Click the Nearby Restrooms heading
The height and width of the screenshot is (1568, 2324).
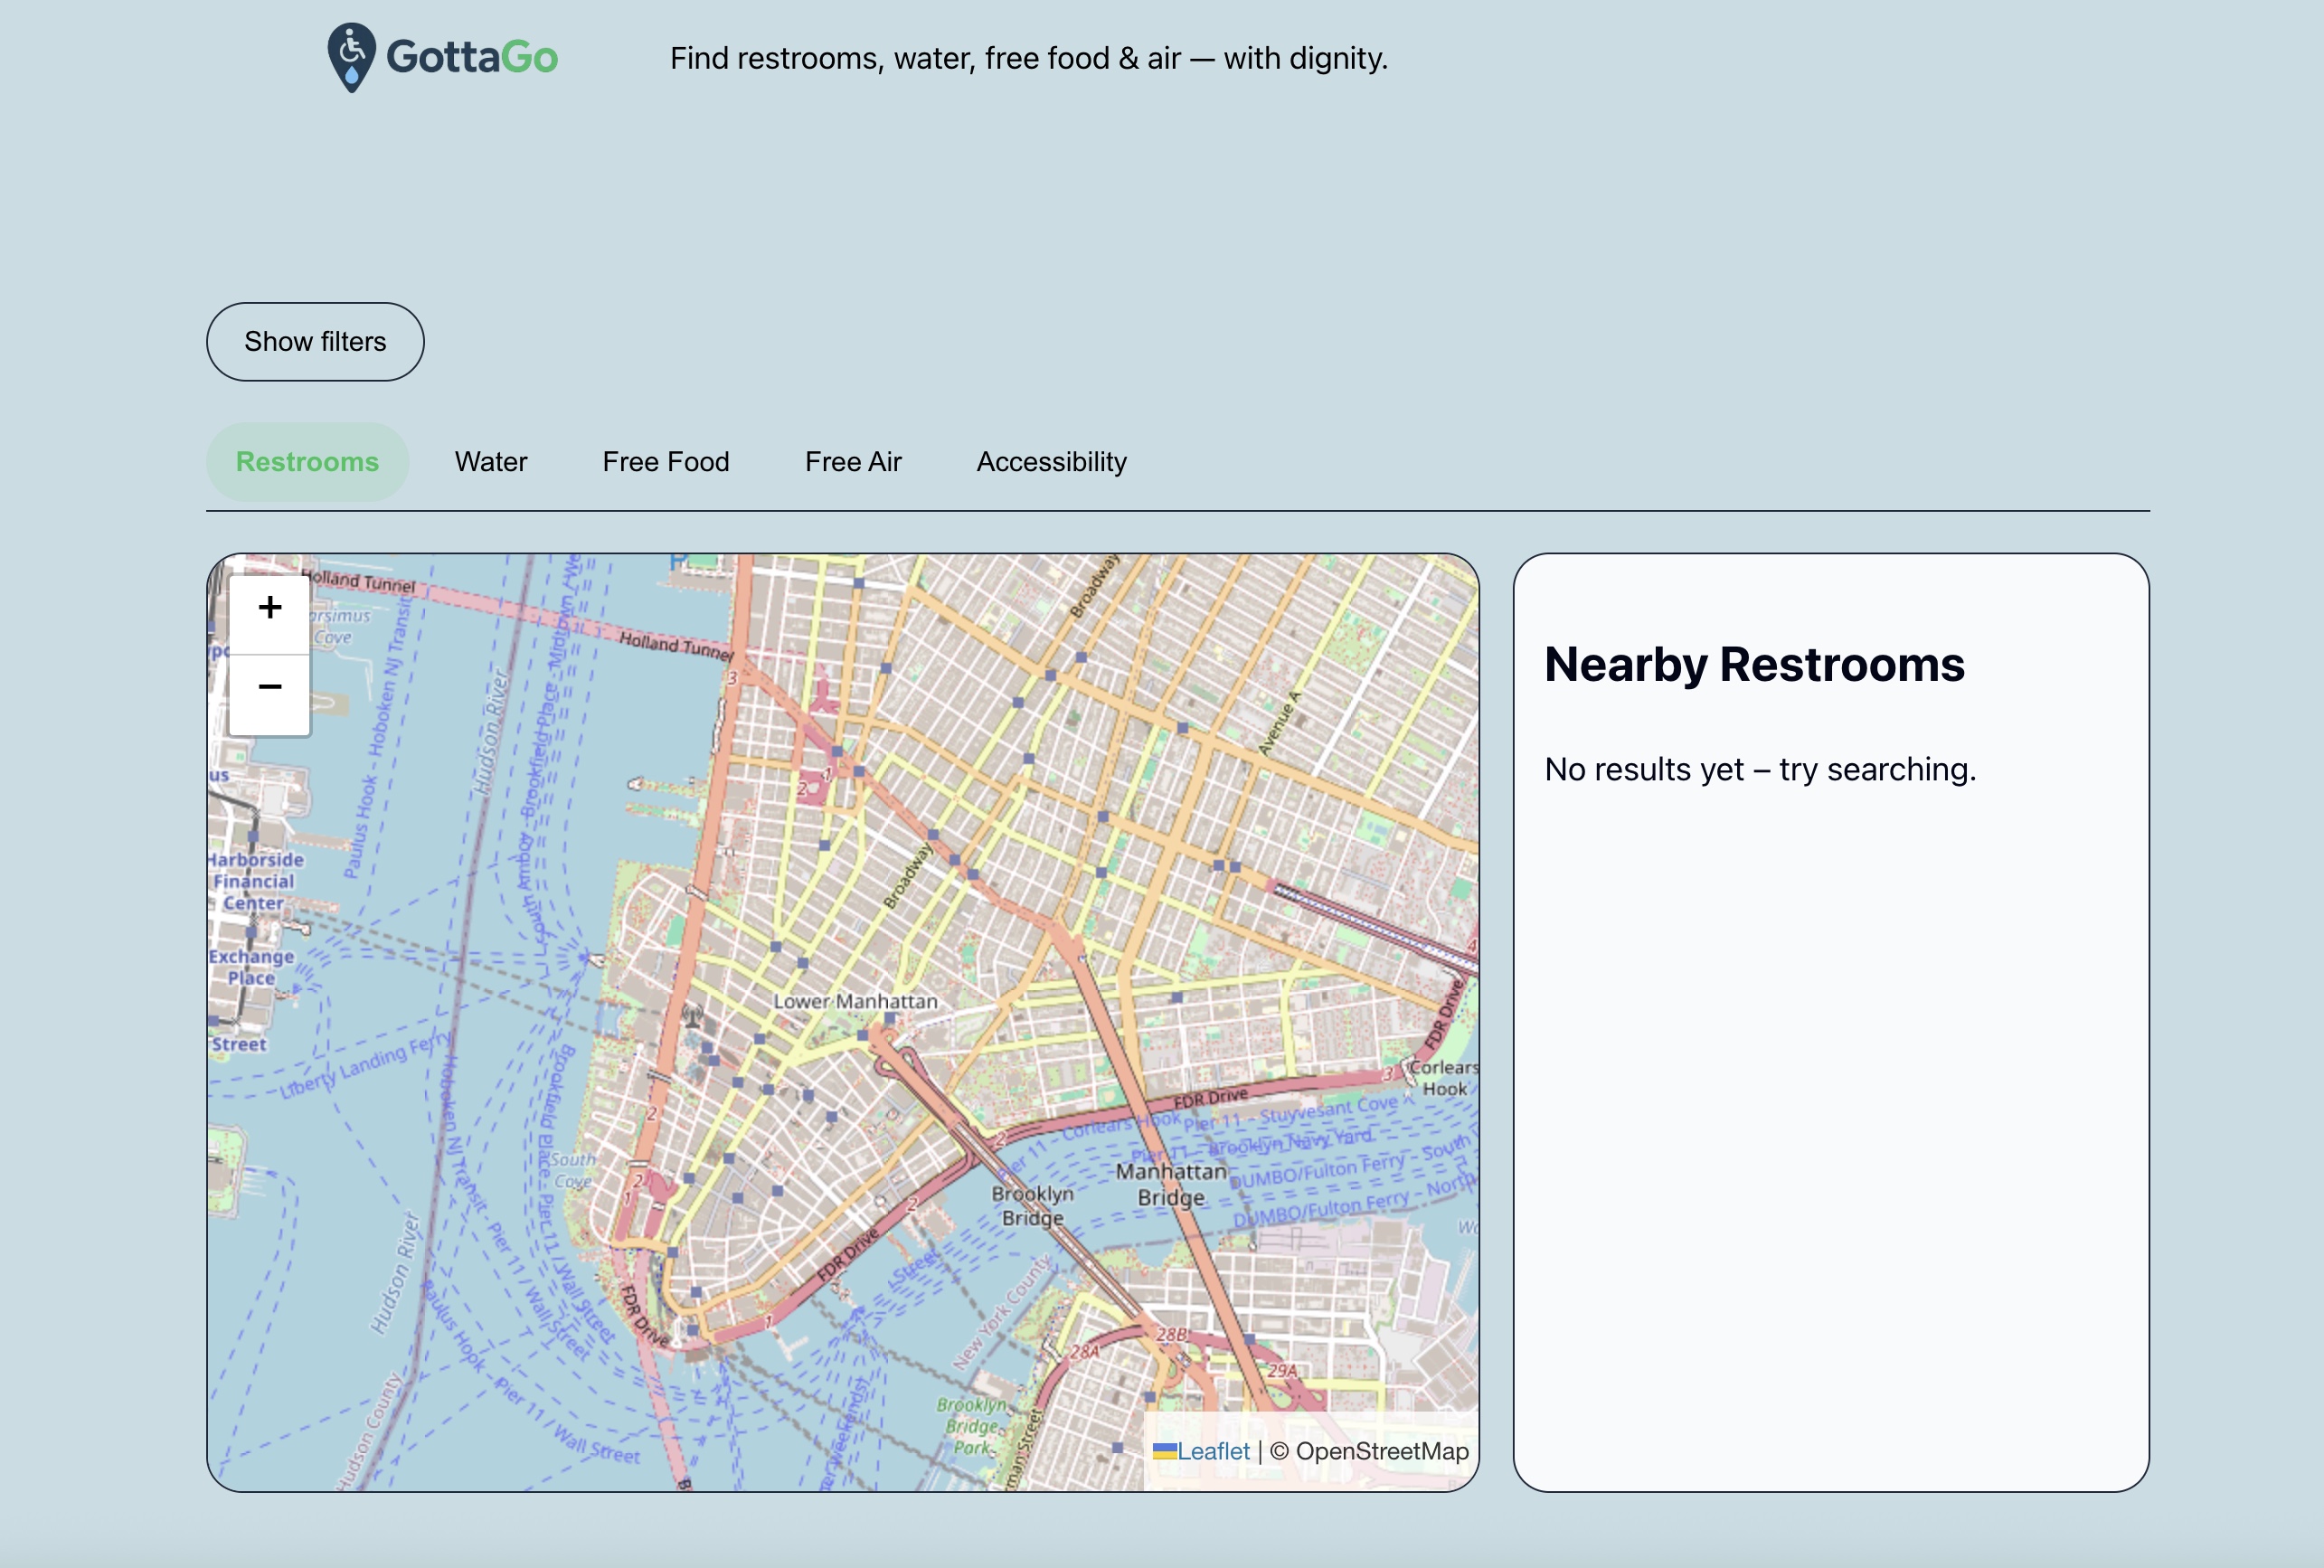1754,665
